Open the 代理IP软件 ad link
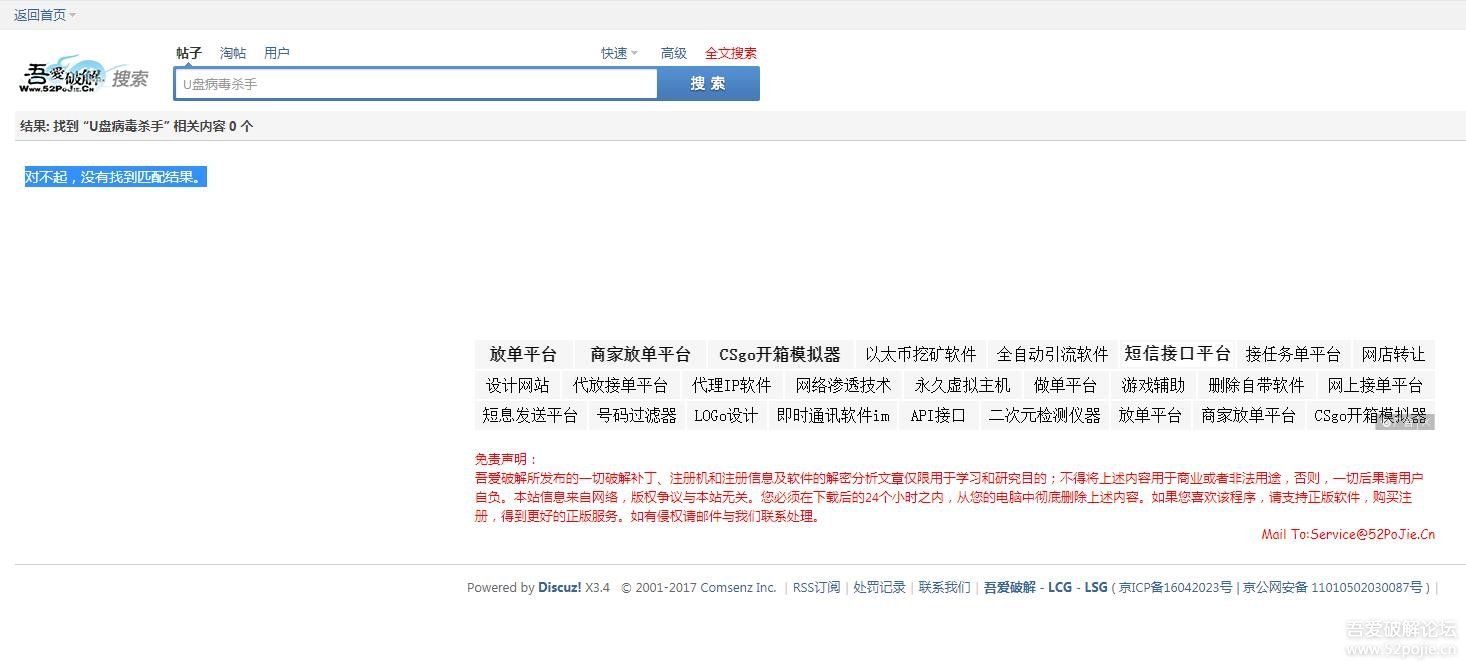The width and height of the screenshot is (1466, 666). click(732, 385)
